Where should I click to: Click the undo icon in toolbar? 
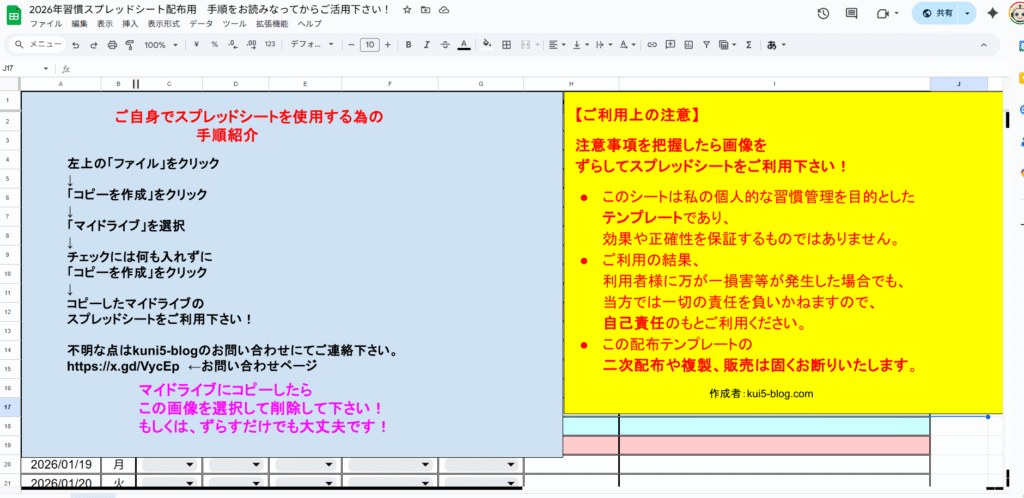[76, 45]
